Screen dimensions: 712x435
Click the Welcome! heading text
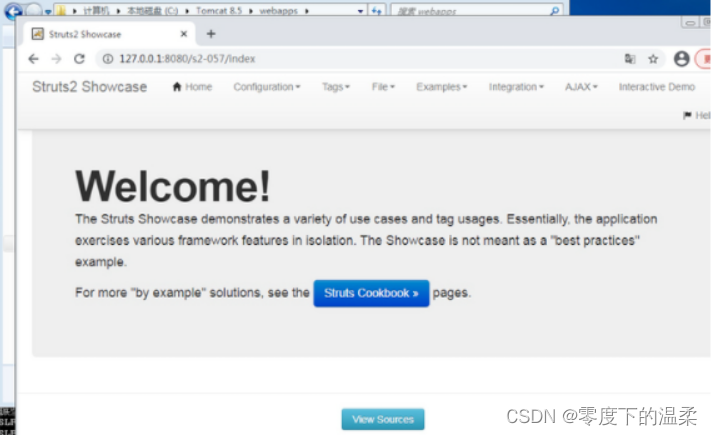[x=173, y=186]
